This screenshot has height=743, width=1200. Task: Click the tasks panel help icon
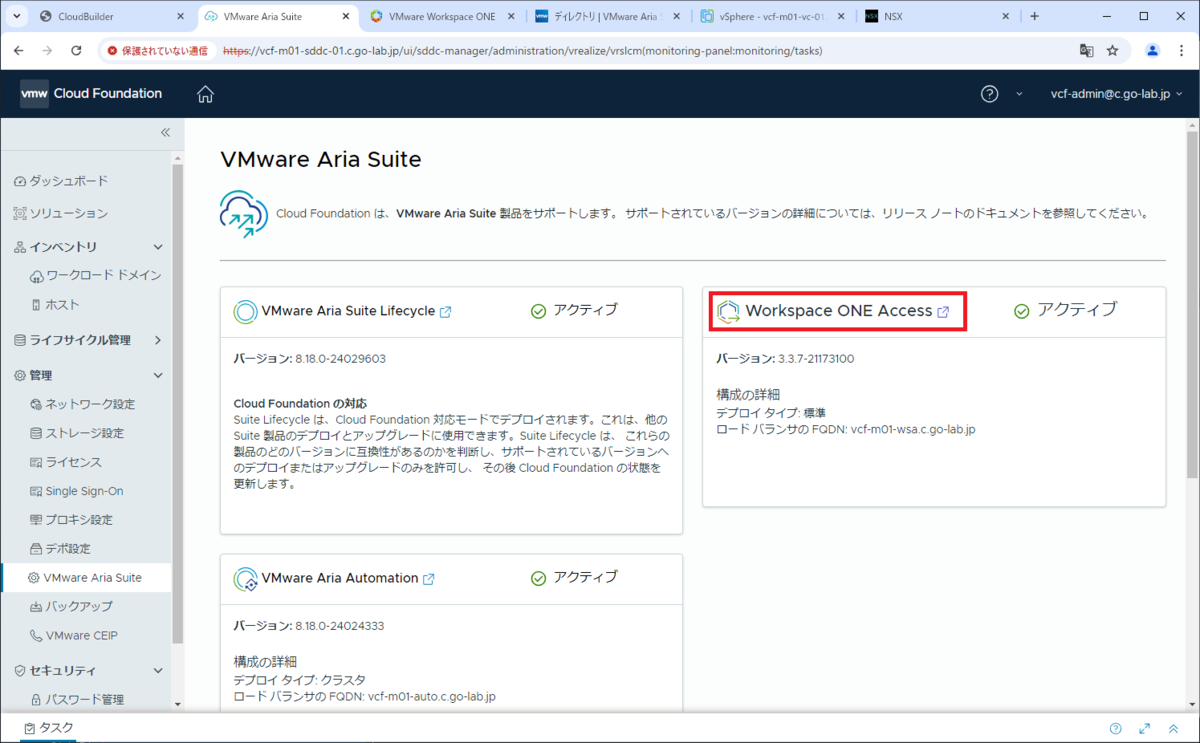click(1116, 729)
